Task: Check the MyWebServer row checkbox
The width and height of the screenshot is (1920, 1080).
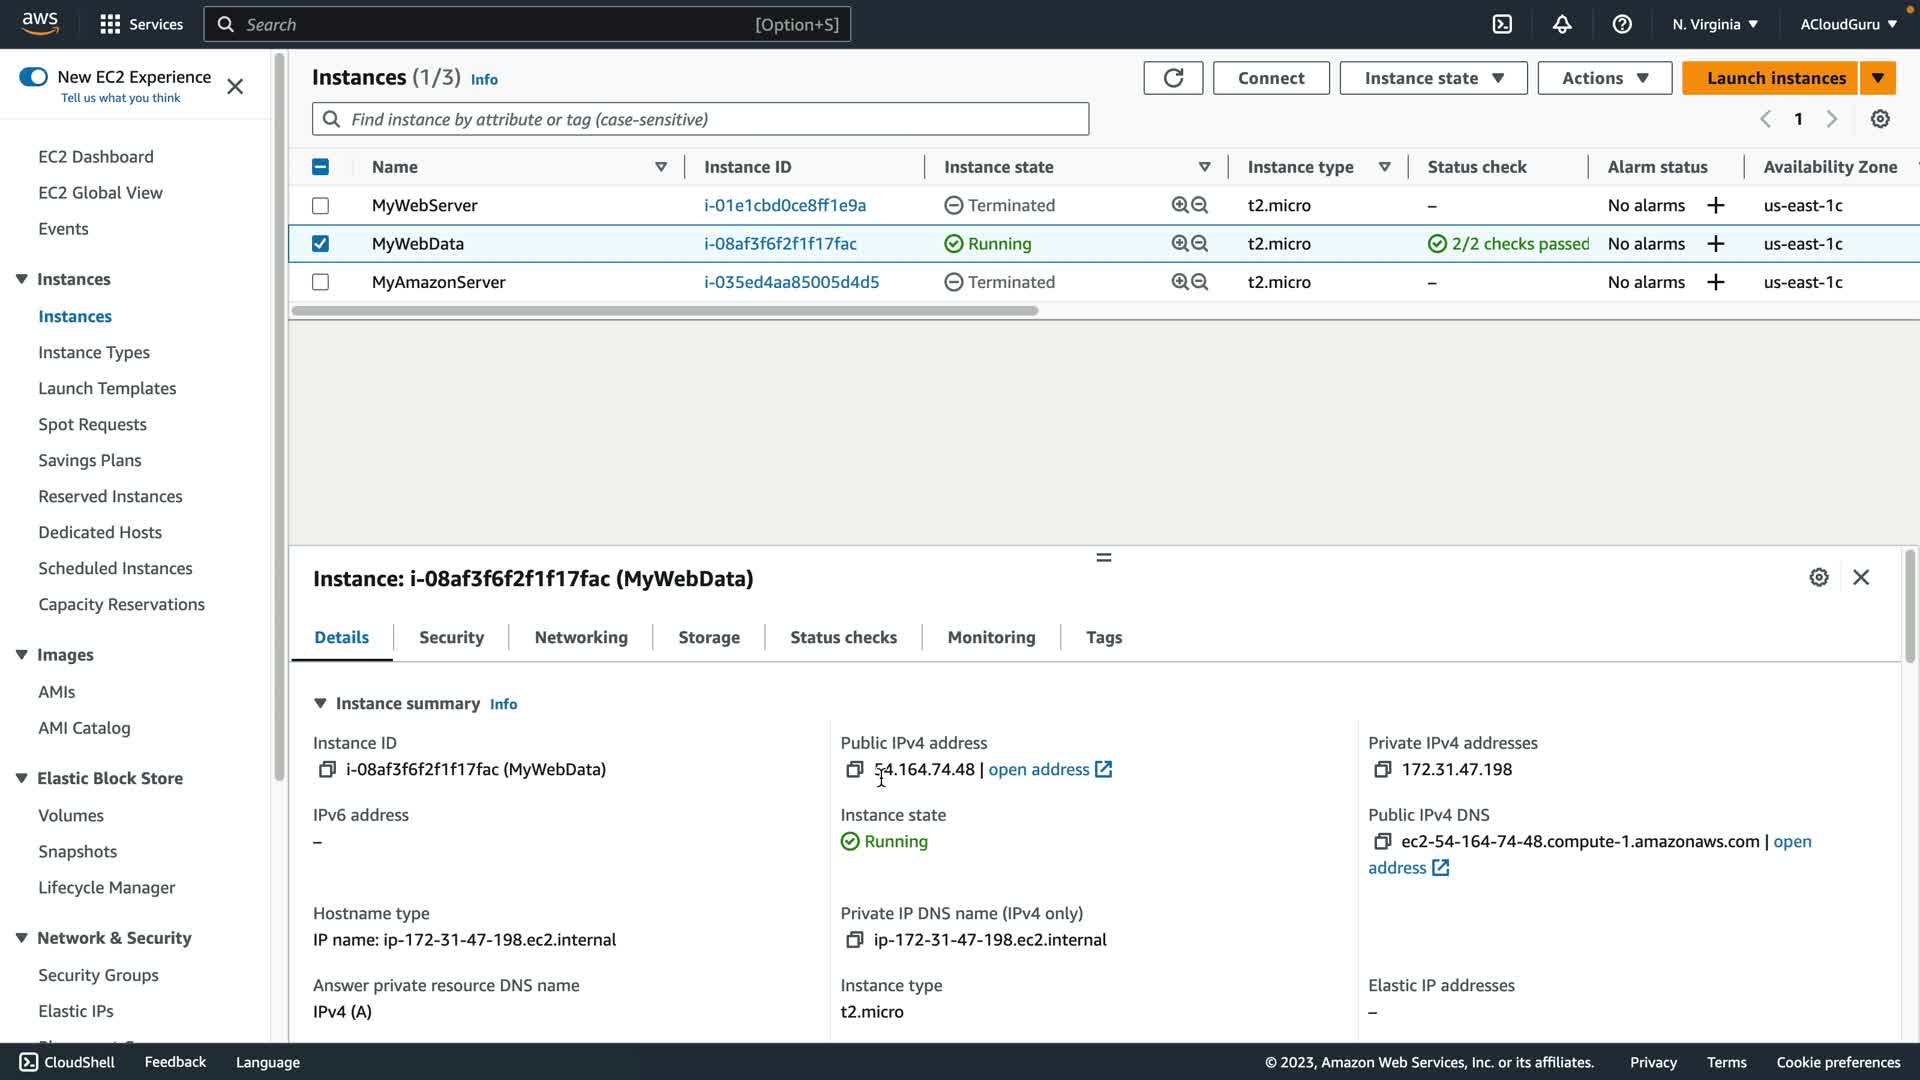Action: pyautogui.click(x=320, y=205)
